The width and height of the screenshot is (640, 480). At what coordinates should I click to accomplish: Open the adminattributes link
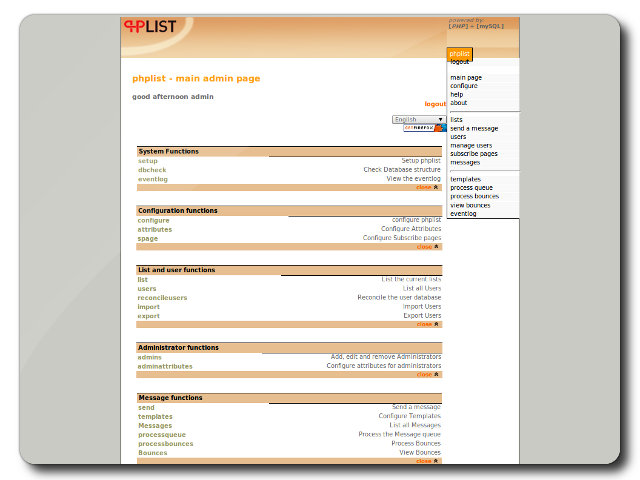[x=165, y=366]
